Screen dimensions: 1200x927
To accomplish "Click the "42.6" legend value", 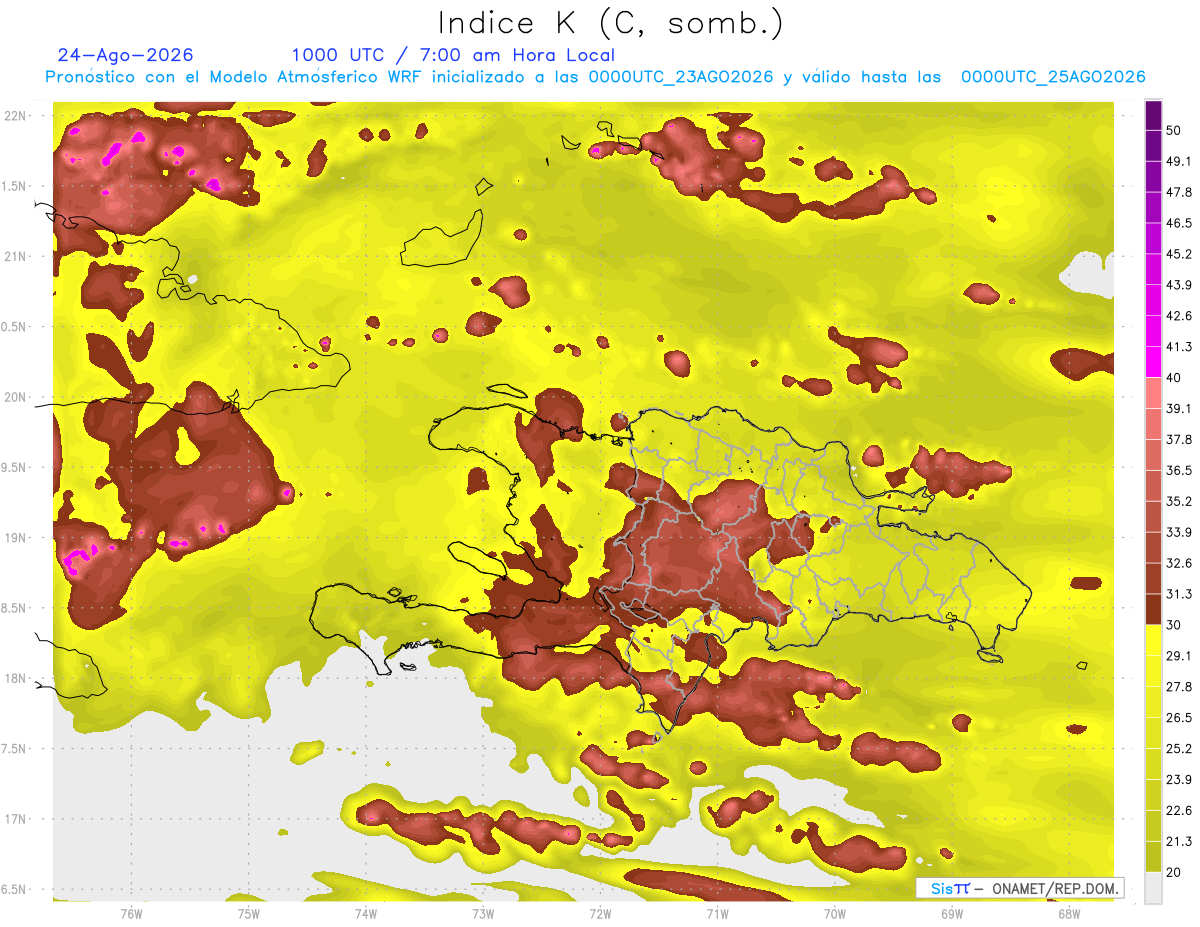I will coord(1179,316).
